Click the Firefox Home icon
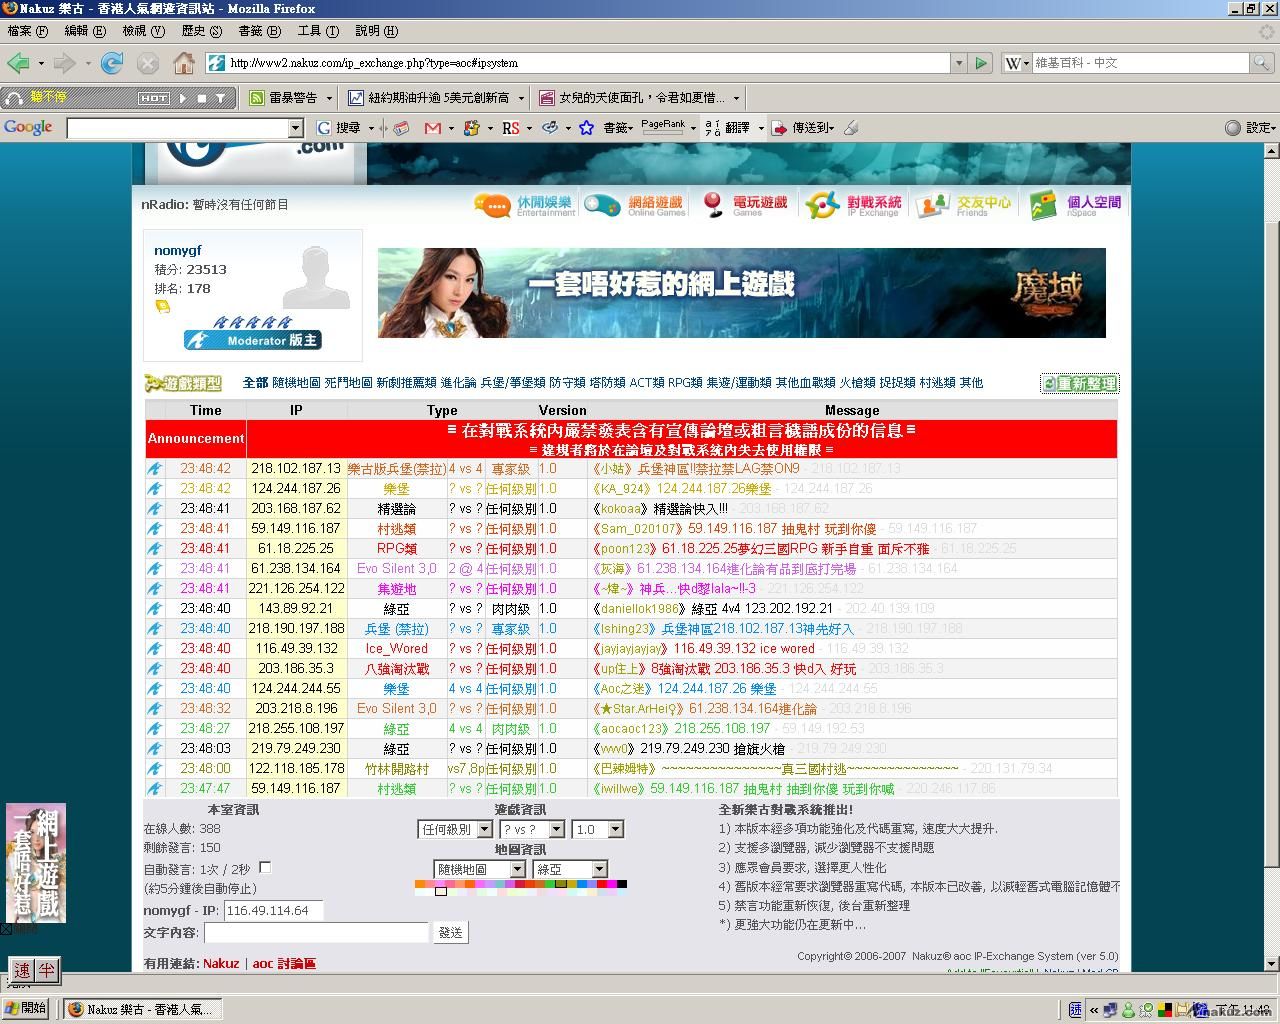 point(184,63)
